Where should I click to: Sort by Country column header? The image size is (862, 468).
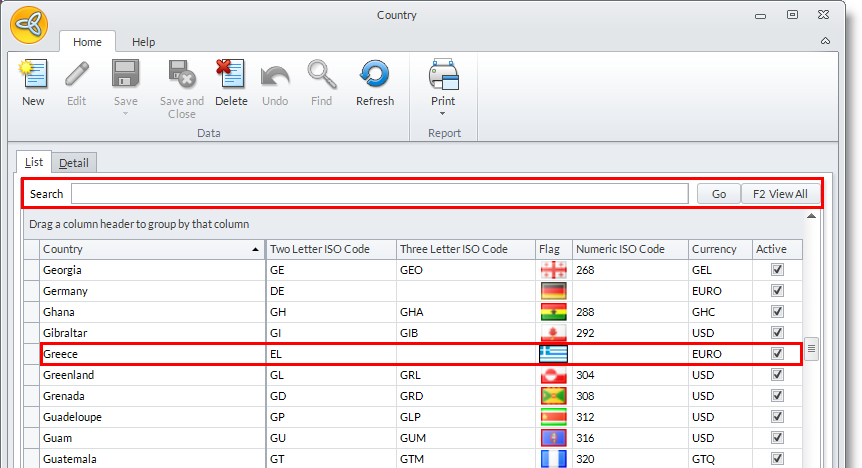point(152,249)
